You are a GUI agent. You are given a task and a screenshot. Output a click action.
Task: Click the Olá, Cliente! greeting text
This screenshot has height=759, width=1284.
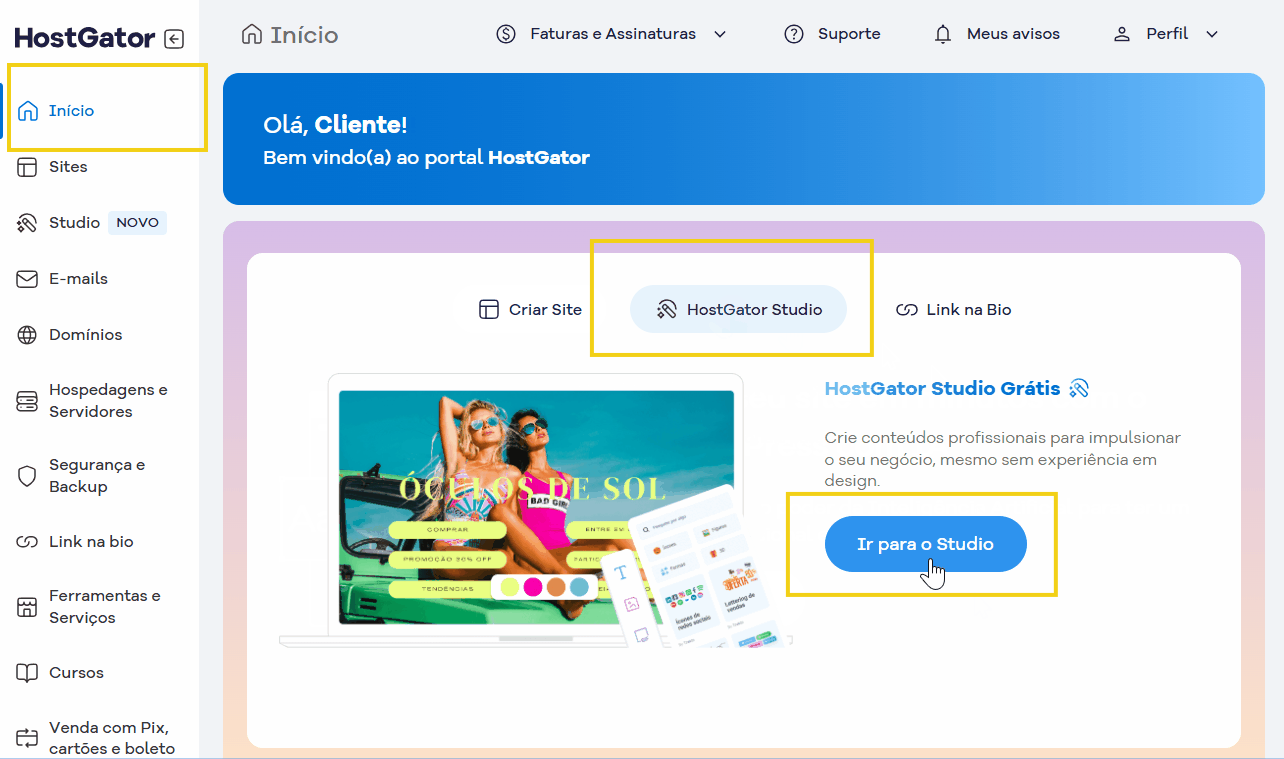[335, 125]
